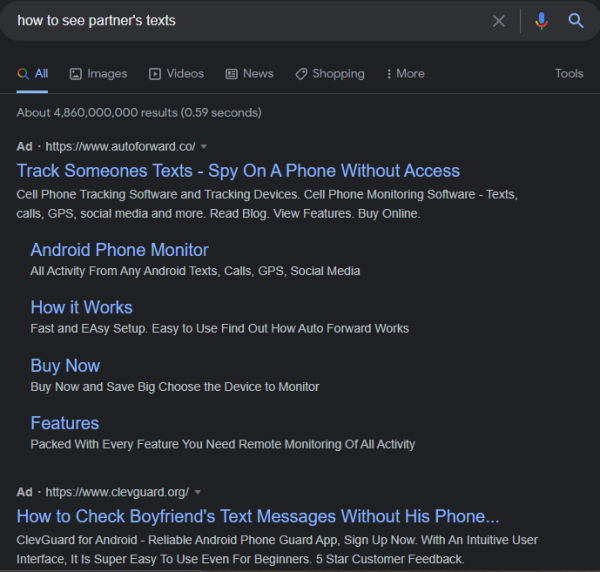Click the News tab newspaper icon
Screen dimensions: 600x572
[x=231, y=74]
